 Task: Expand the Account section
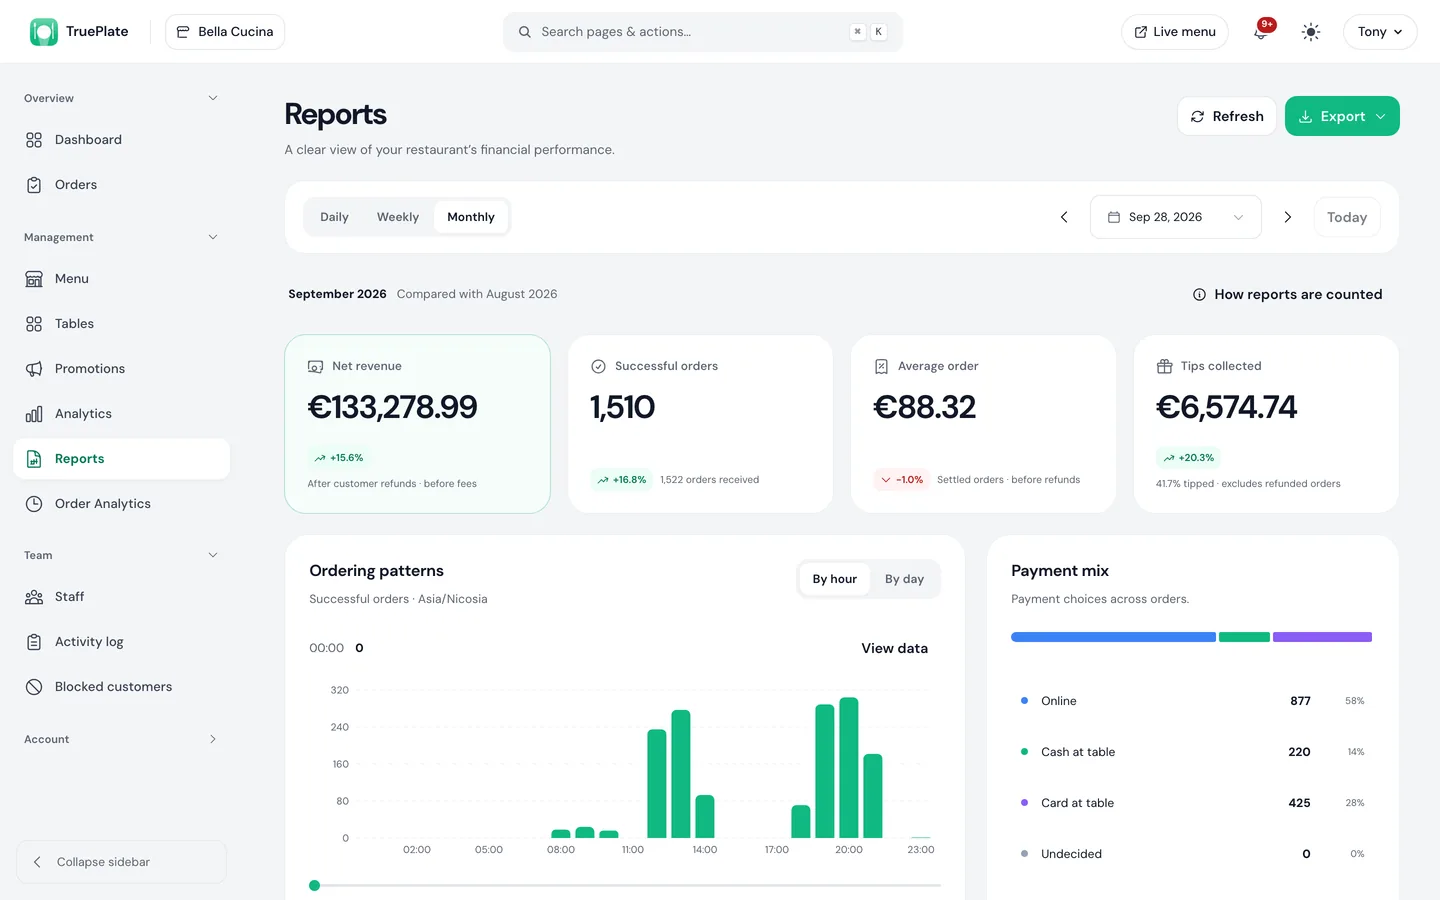[x=212, y=739]
